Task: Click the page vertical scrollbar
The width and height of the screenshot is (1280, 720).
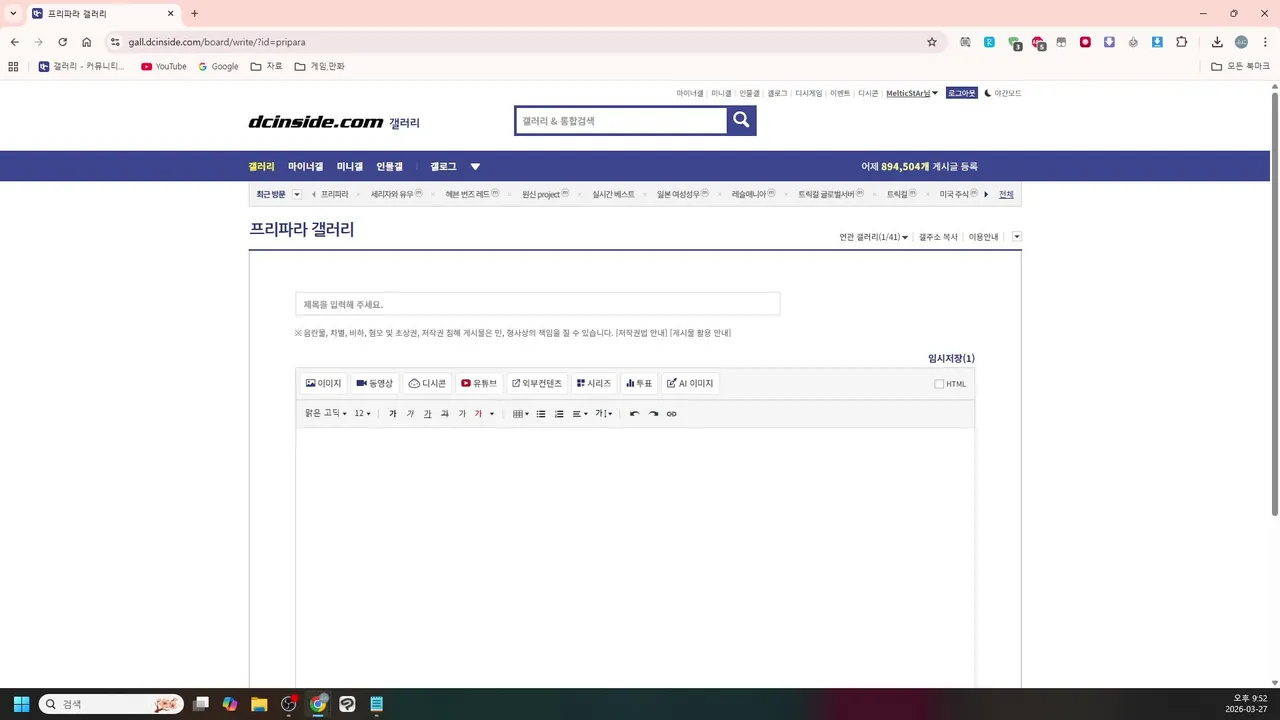Action: (1275, 304)
